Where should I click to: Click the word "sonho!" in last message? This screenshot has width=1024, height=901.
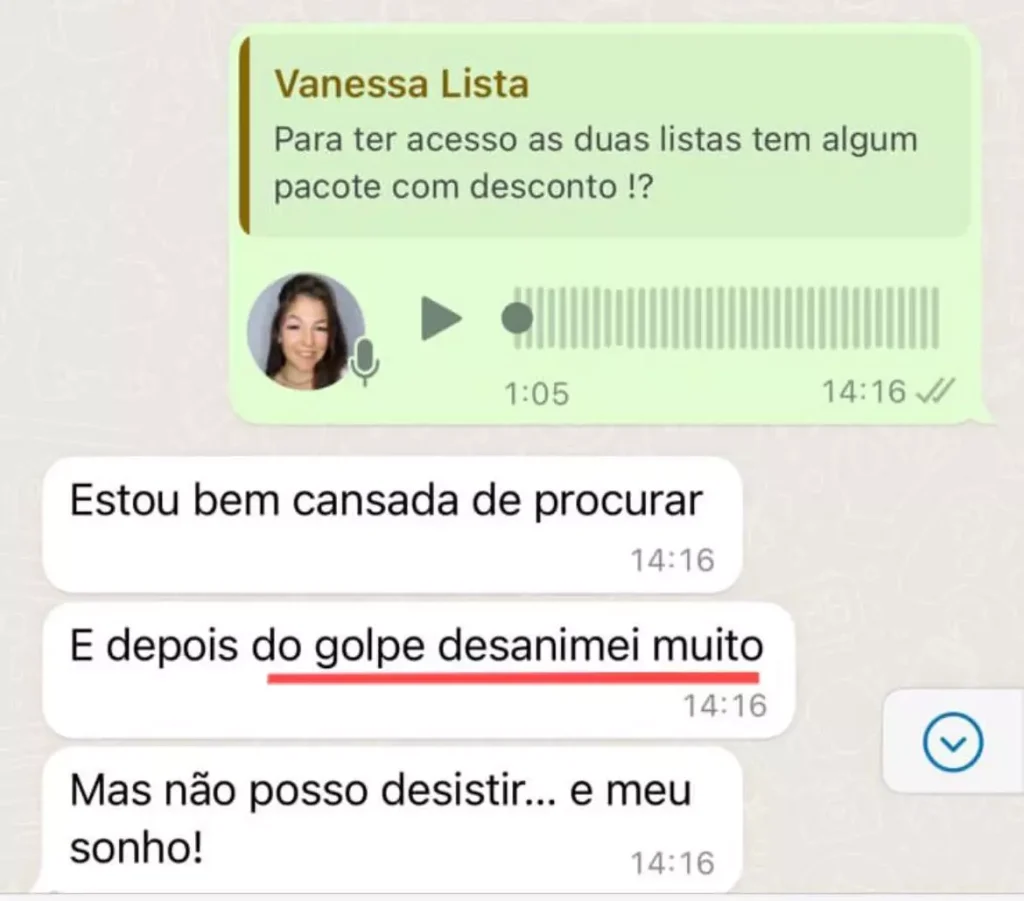(x=136, y=849)
